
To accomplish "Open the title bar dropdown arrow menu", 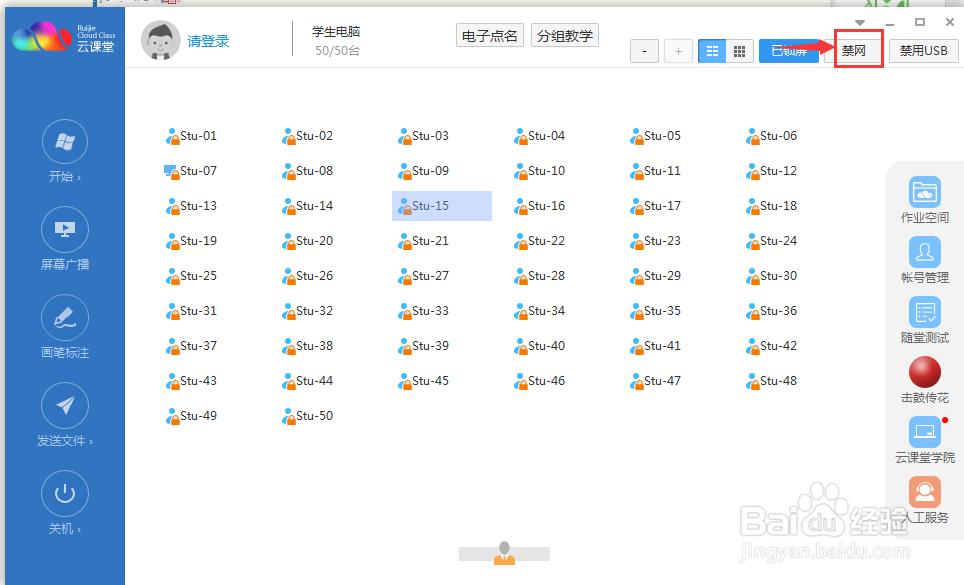I will (860, 23).
